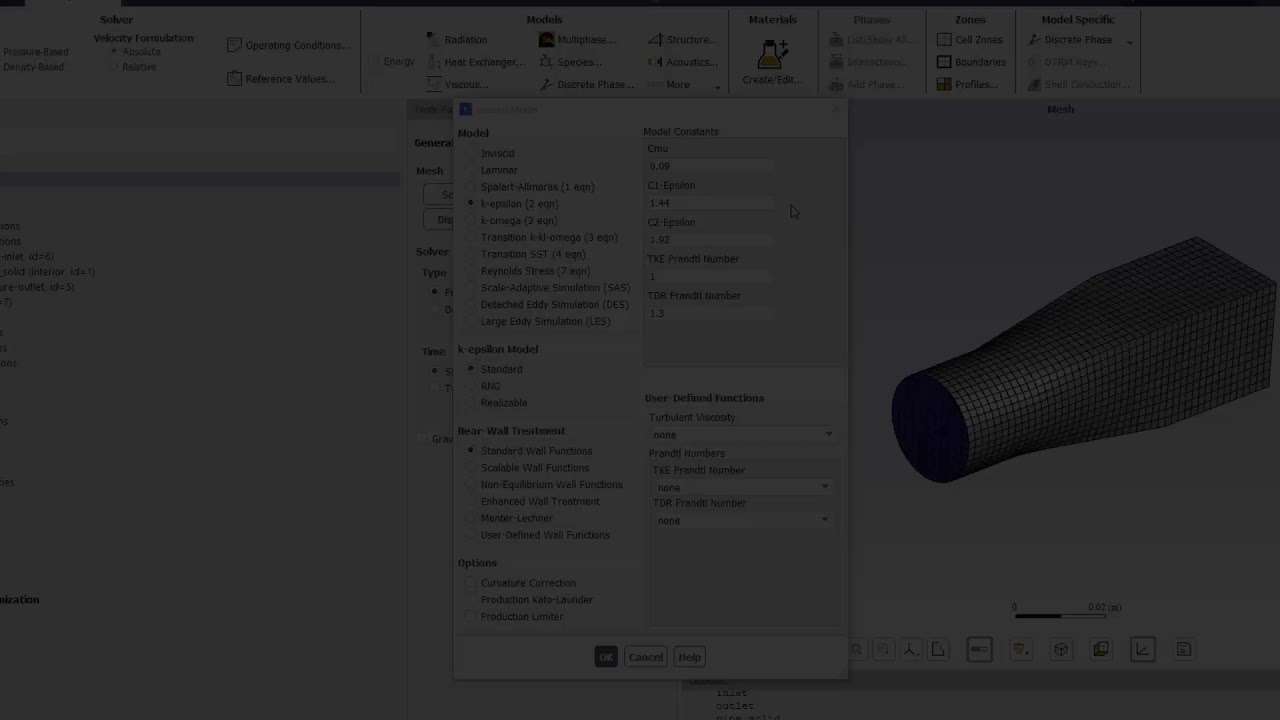Click the meshed pipe geometry in graphics window
1280x720 pixels.
click(1085, 360)
